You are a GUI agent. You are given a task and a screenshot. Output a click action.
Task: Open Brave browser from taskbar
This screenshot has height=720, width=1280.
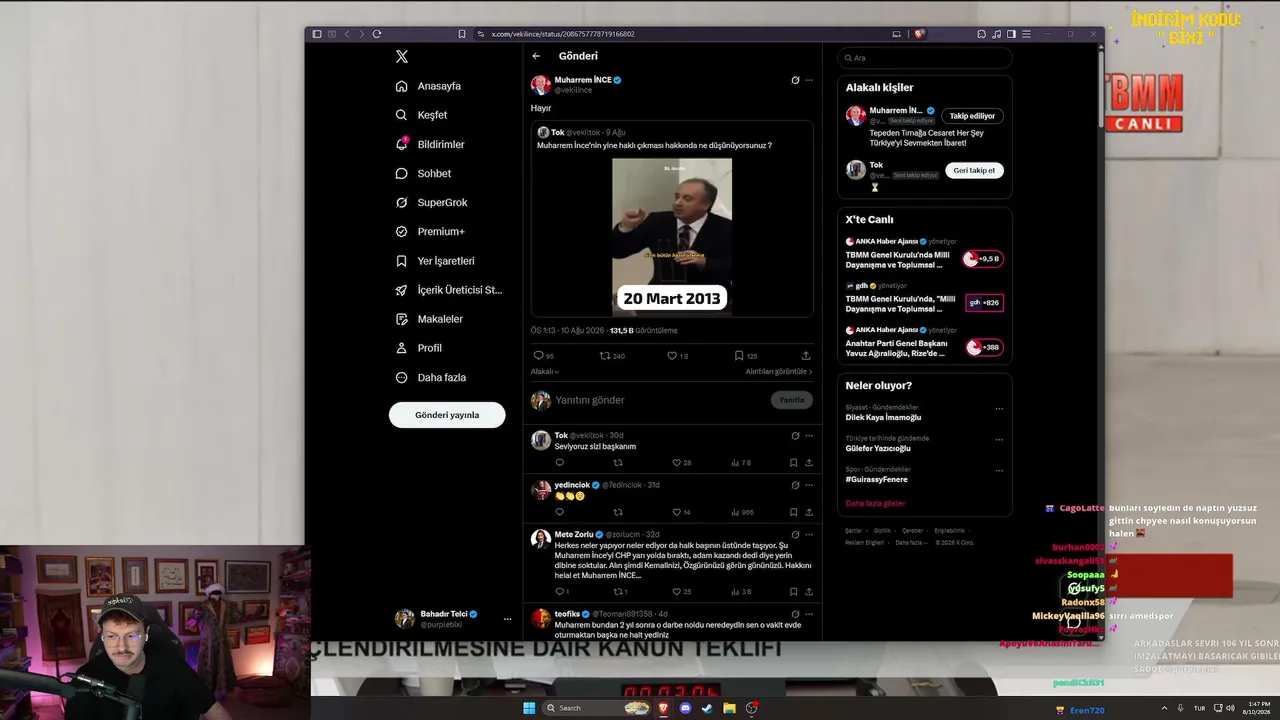(663, 708)
